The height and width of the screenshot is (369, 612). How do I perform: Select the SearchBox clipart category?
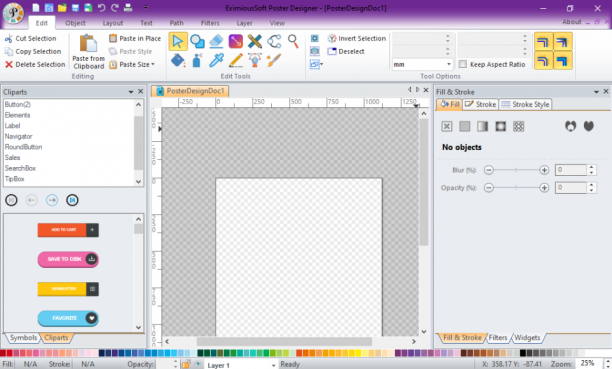coord(20,168)
